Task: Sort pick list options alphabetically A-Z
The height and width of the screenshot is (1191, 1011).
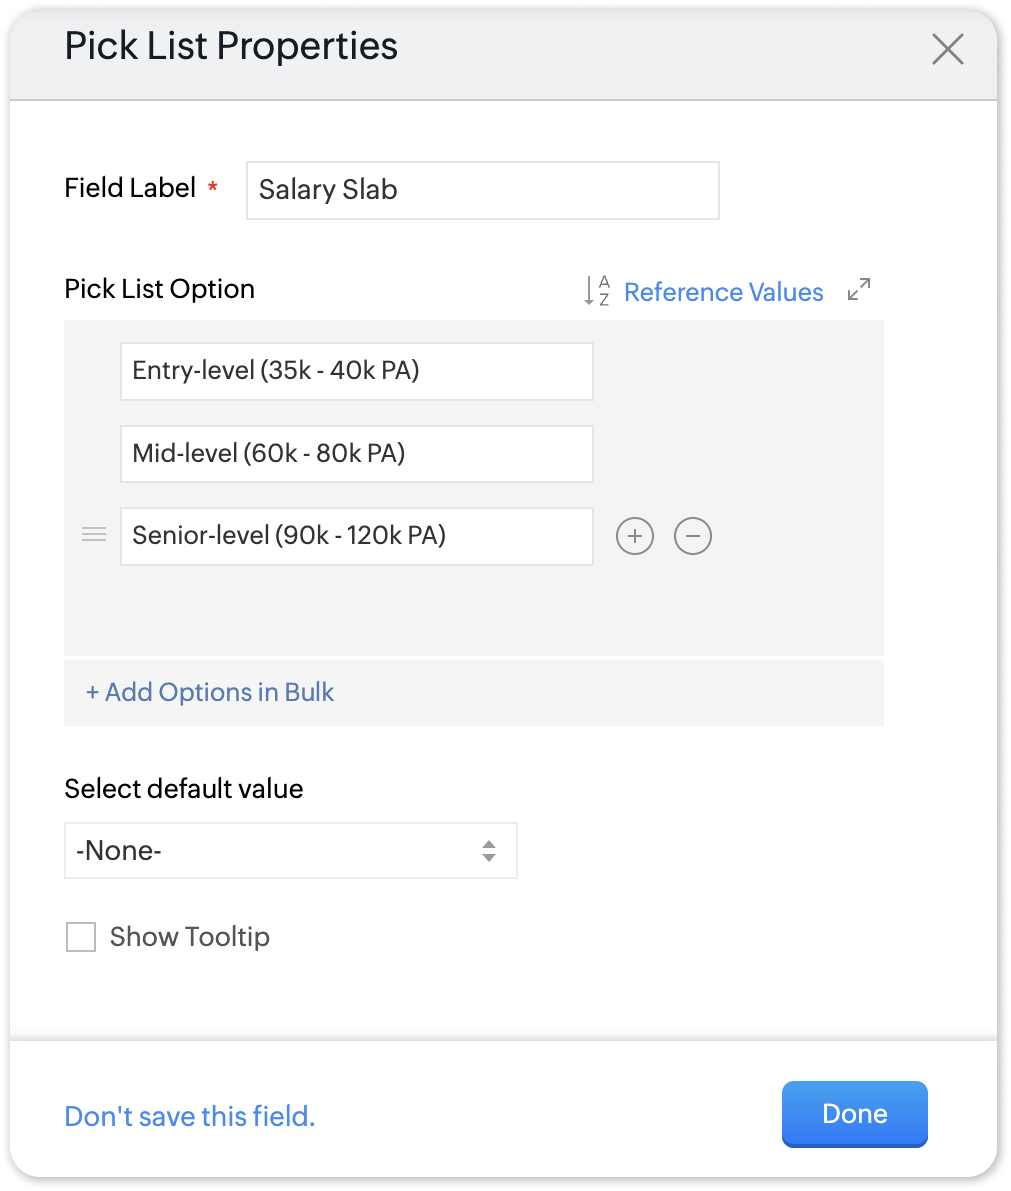Action: point(597,291)
